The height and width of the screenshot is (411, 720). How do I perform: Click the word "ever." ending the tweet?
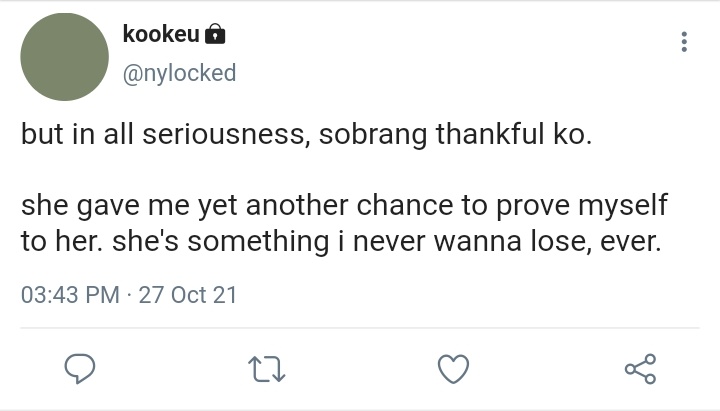(631, 242)
